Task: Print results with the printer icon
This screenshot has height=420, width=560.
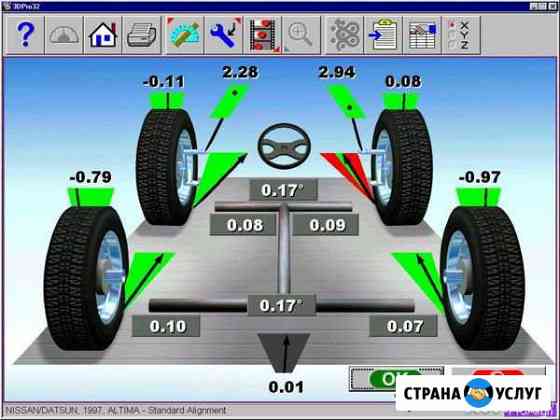Action: [x=142, y=35]
